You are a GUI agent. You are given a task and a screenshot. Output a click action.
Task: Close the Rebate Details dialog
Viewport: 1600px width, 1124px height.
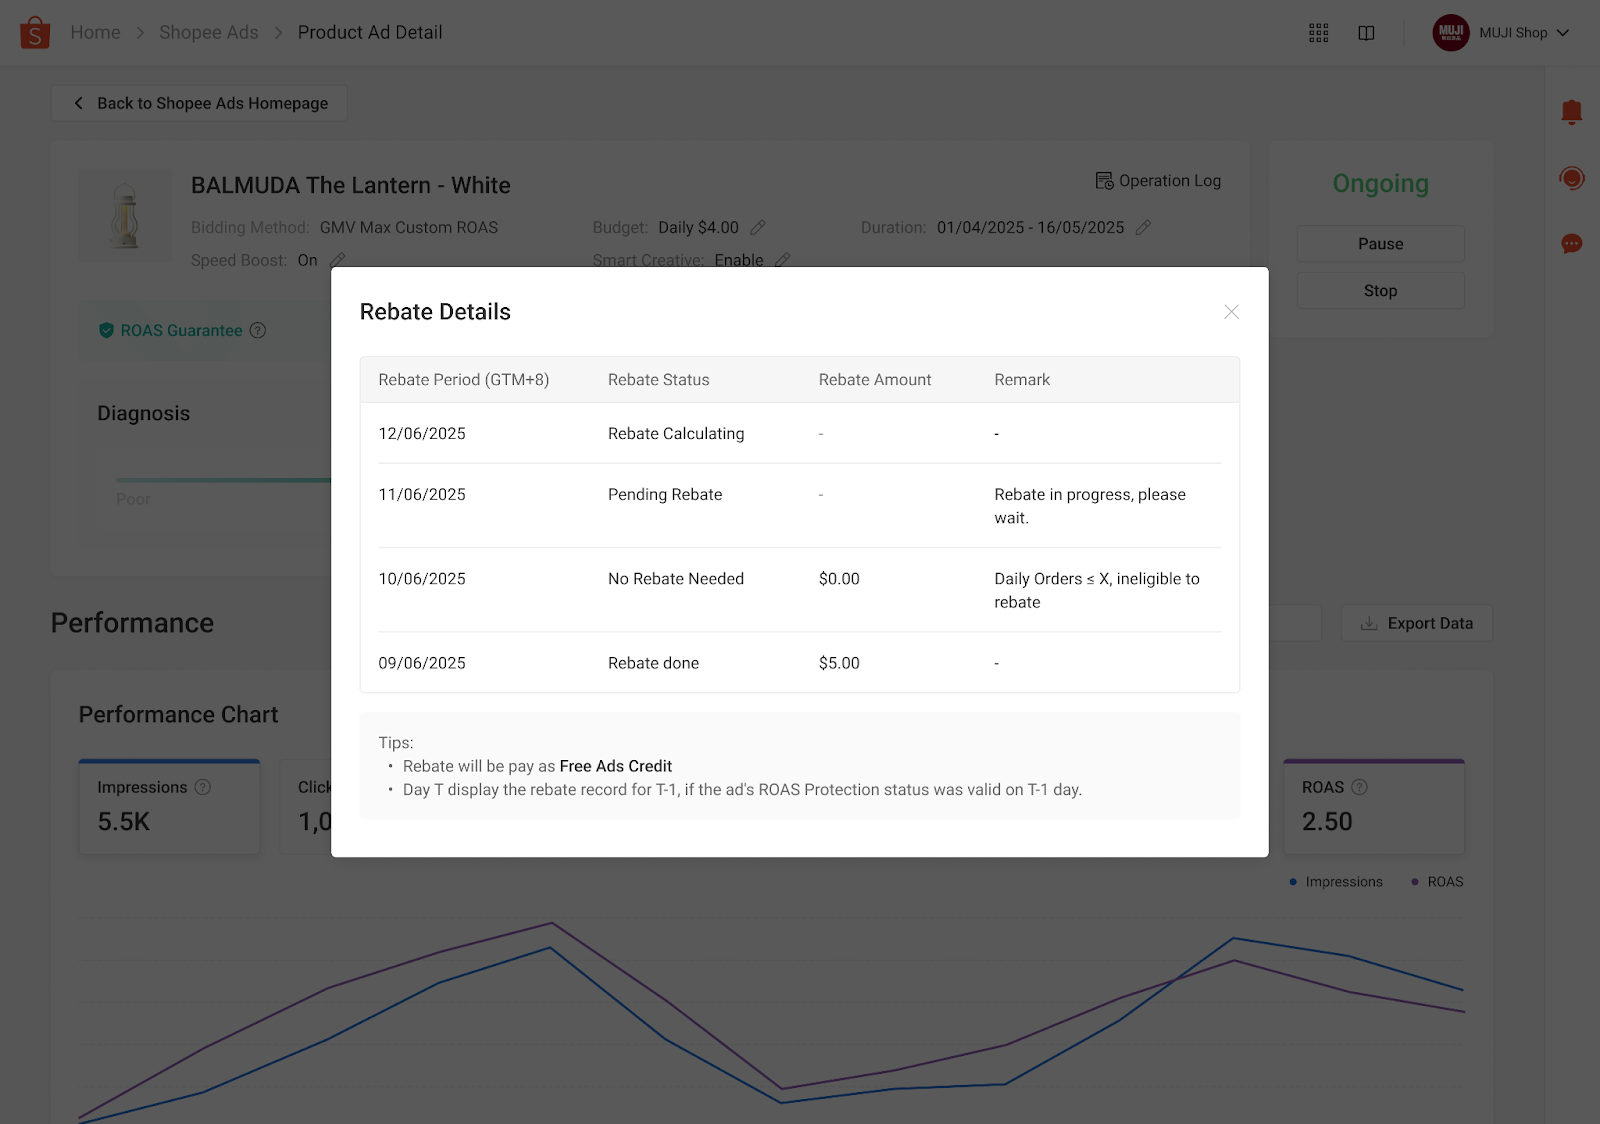tap(1231, 312)
